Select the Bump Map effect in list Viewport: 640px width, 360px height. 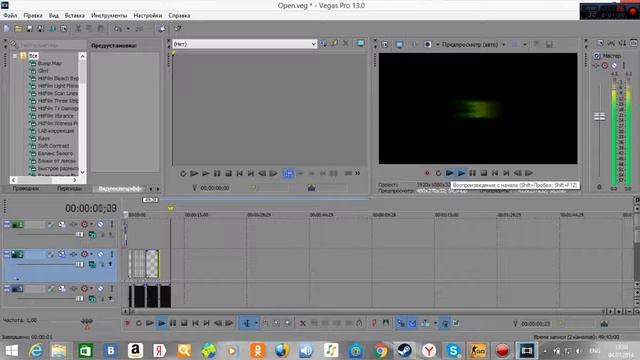(49, 63)
